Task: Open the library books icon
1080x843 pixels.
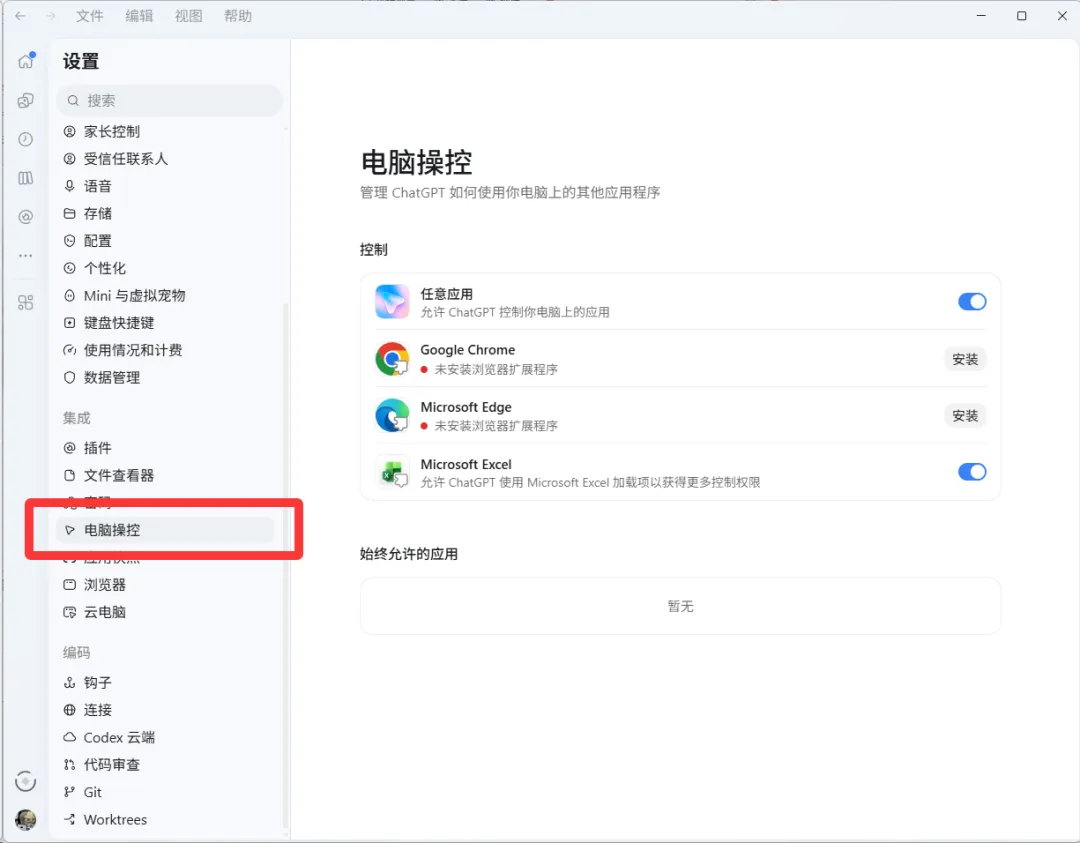Action: point(25,178)
